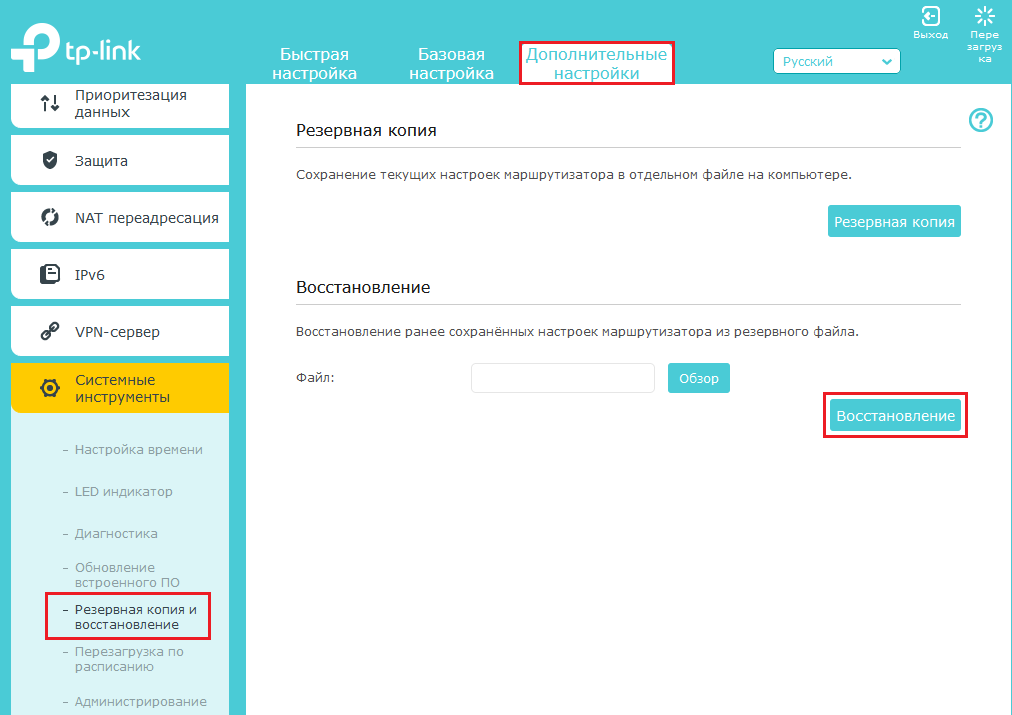Viewport: 1012px width, 715px height.
Task: Click the Файл path input field
Action: pyautogui.click(x=563, y=378)
